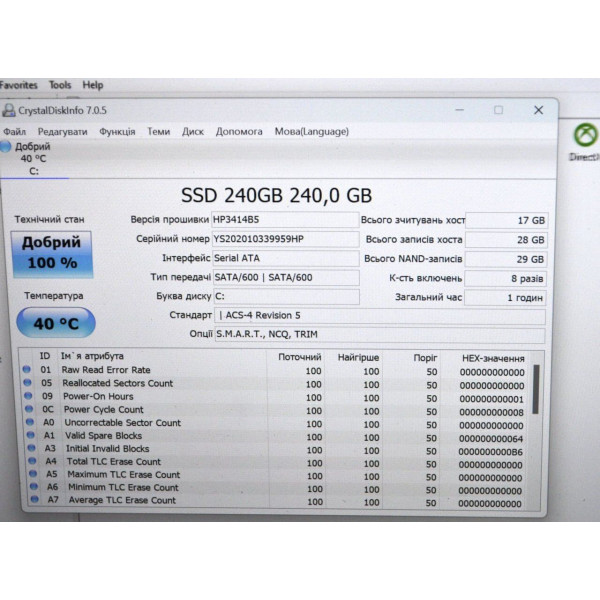Click status dot for Minimum TLC Erase Count
The image size is (600, 600).
[34, 486]
